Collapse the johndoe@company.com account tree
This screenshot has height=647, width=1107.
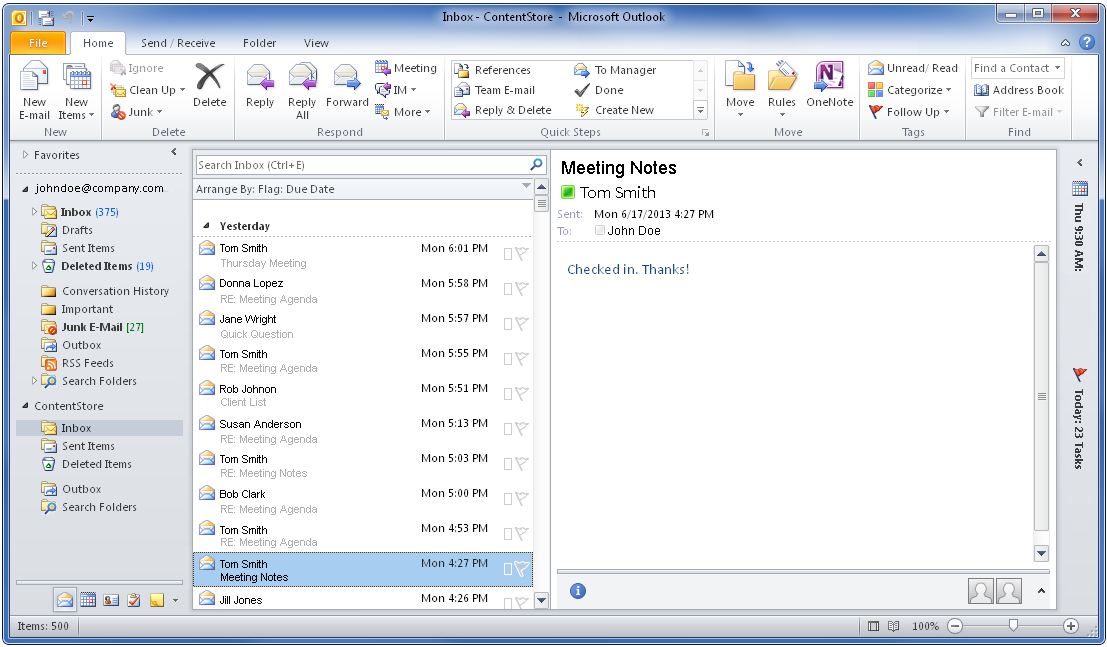(25, 189)
